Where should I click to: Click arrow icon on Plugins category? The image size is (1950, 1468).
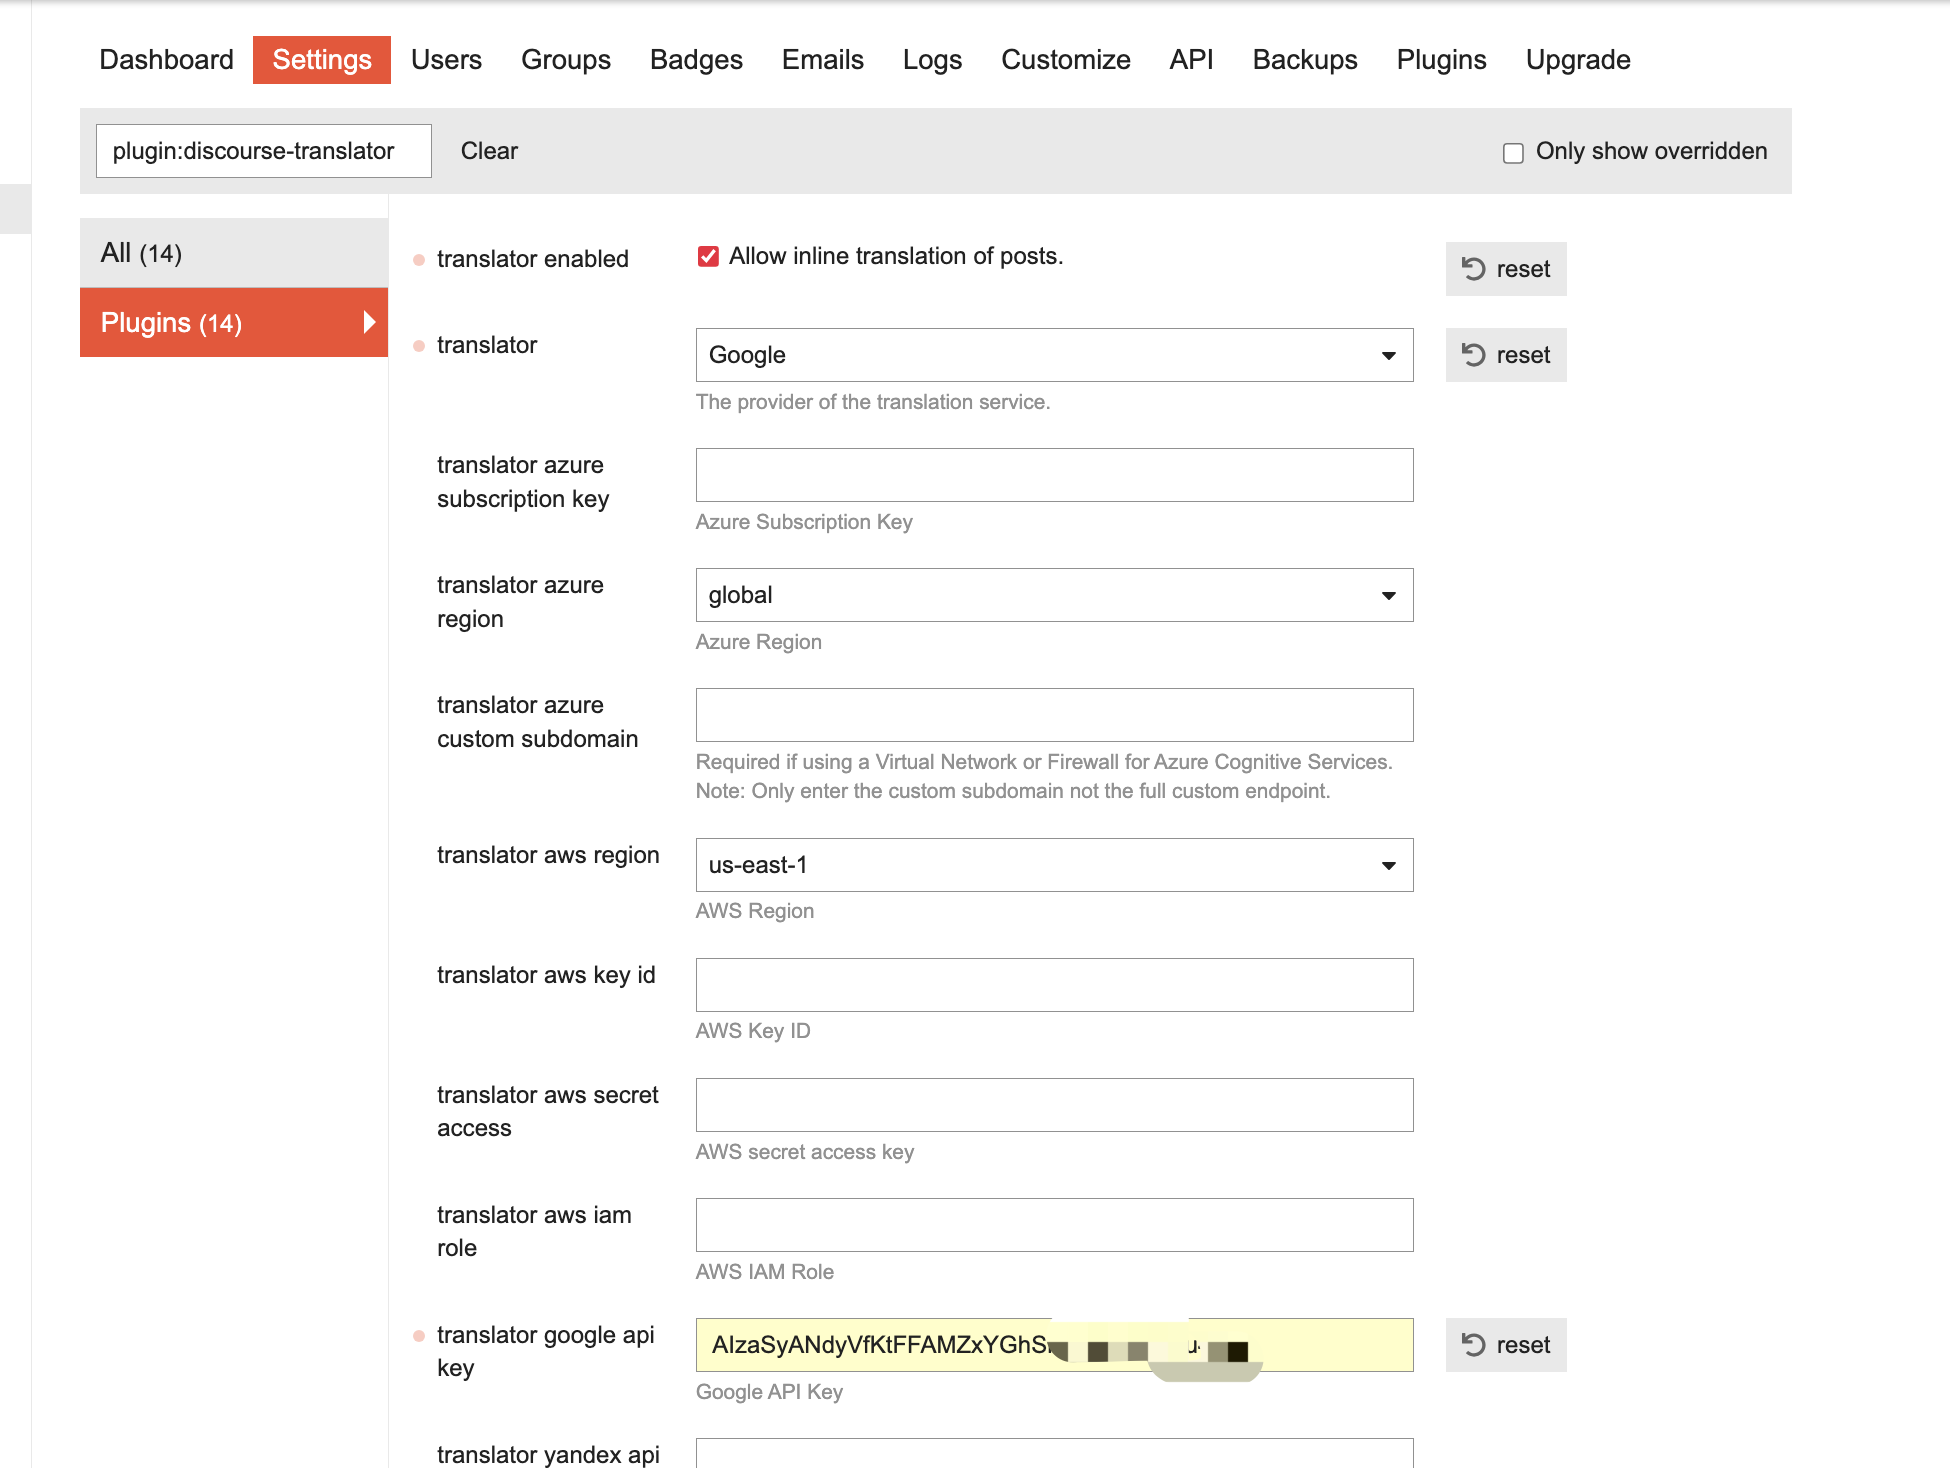(369, 322)
